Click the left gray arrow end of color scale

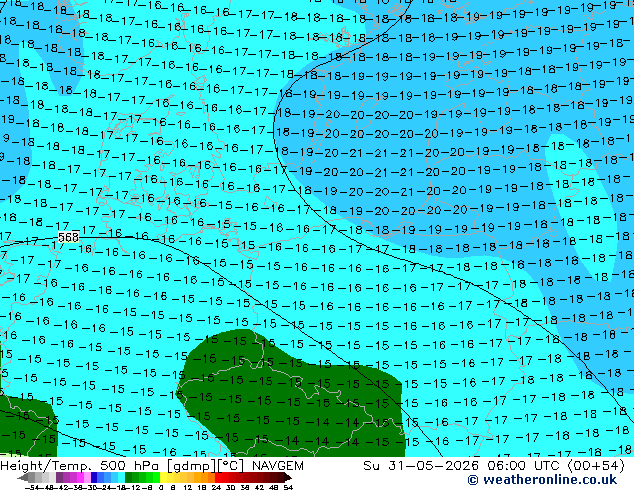22,478
